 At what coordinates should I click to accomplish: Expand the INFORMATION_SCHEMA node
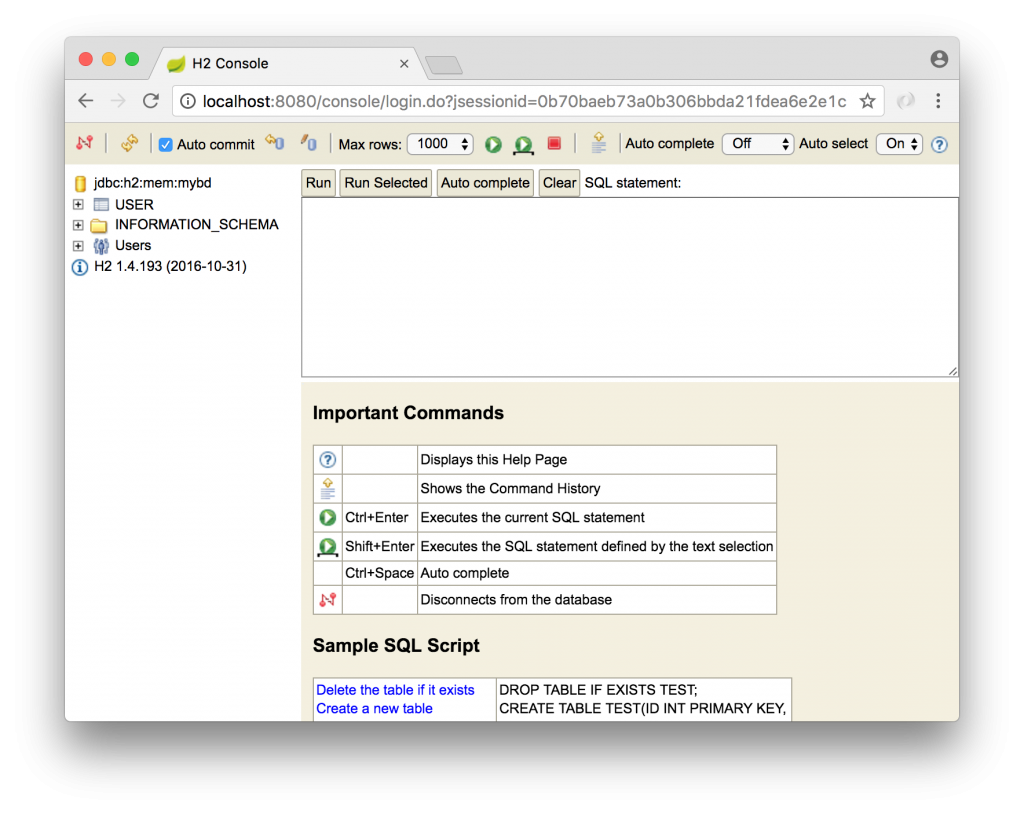pos(78,225)
